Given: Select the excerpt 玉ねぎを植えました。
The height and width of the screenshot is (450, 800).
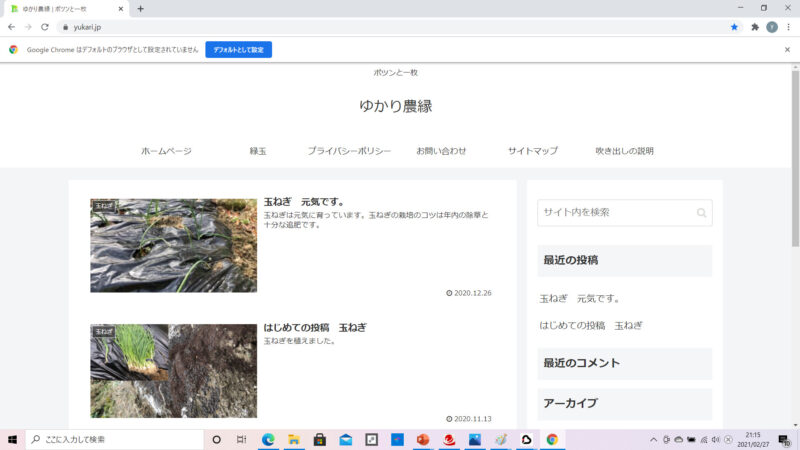Looking at the screenshot, I should (x=300, y=341).
